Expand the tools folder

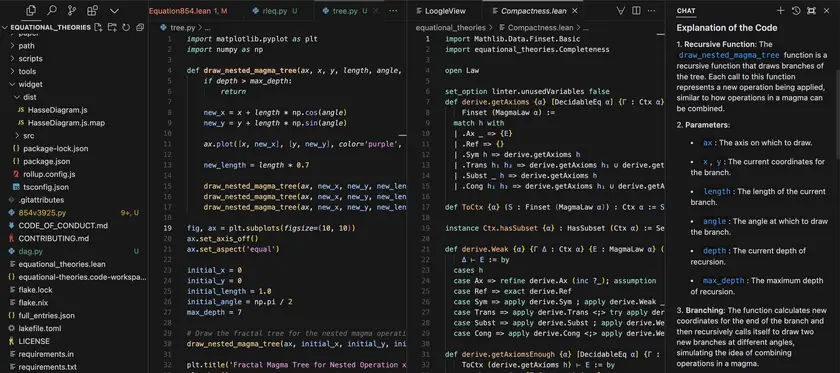(74, 72)
